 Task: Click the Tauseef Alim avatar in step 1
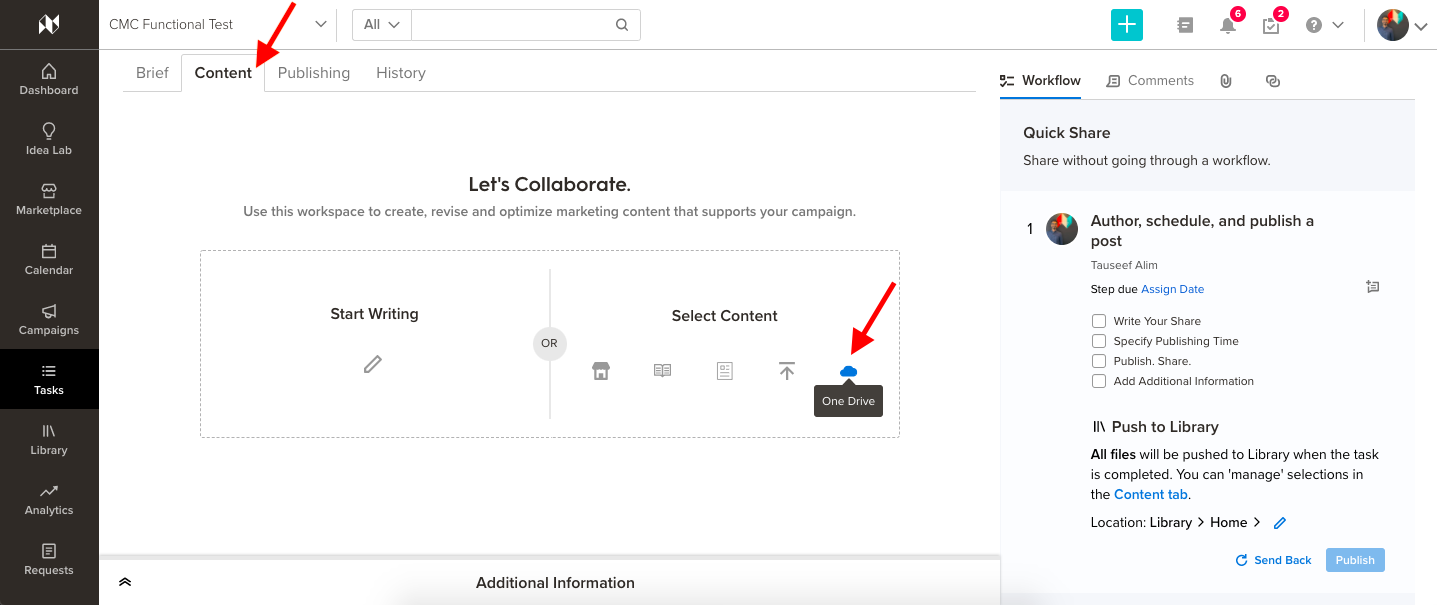[x=1062, y=229]
